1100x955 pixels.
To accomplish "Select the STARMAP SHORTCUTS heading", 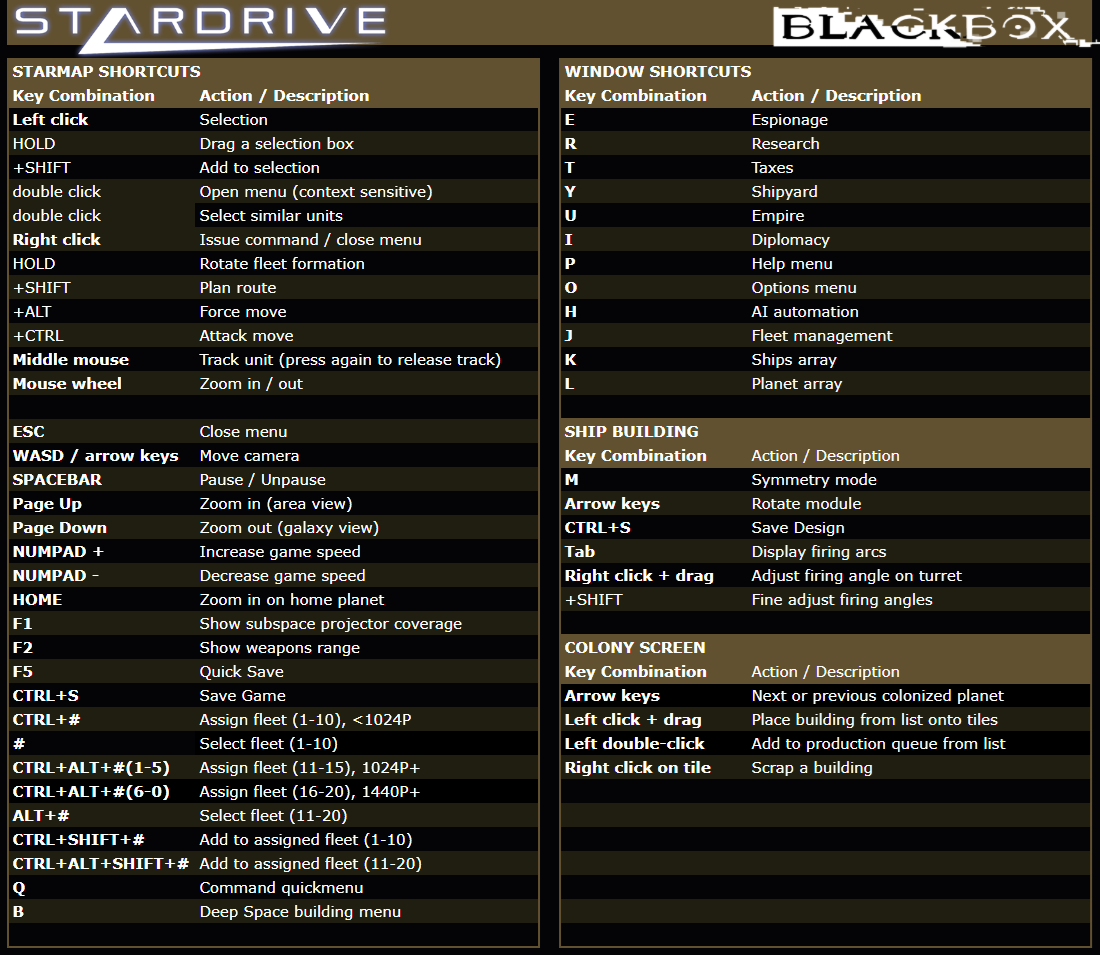I will click(x=107, y=72).
